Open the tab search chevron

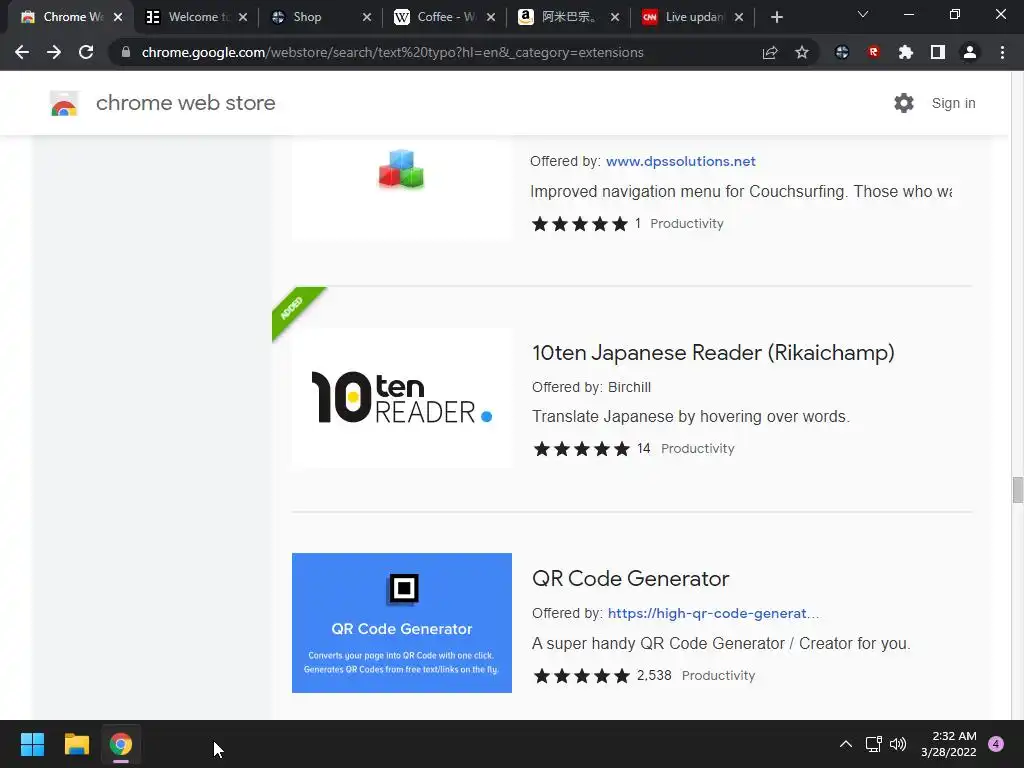(863, 14)
